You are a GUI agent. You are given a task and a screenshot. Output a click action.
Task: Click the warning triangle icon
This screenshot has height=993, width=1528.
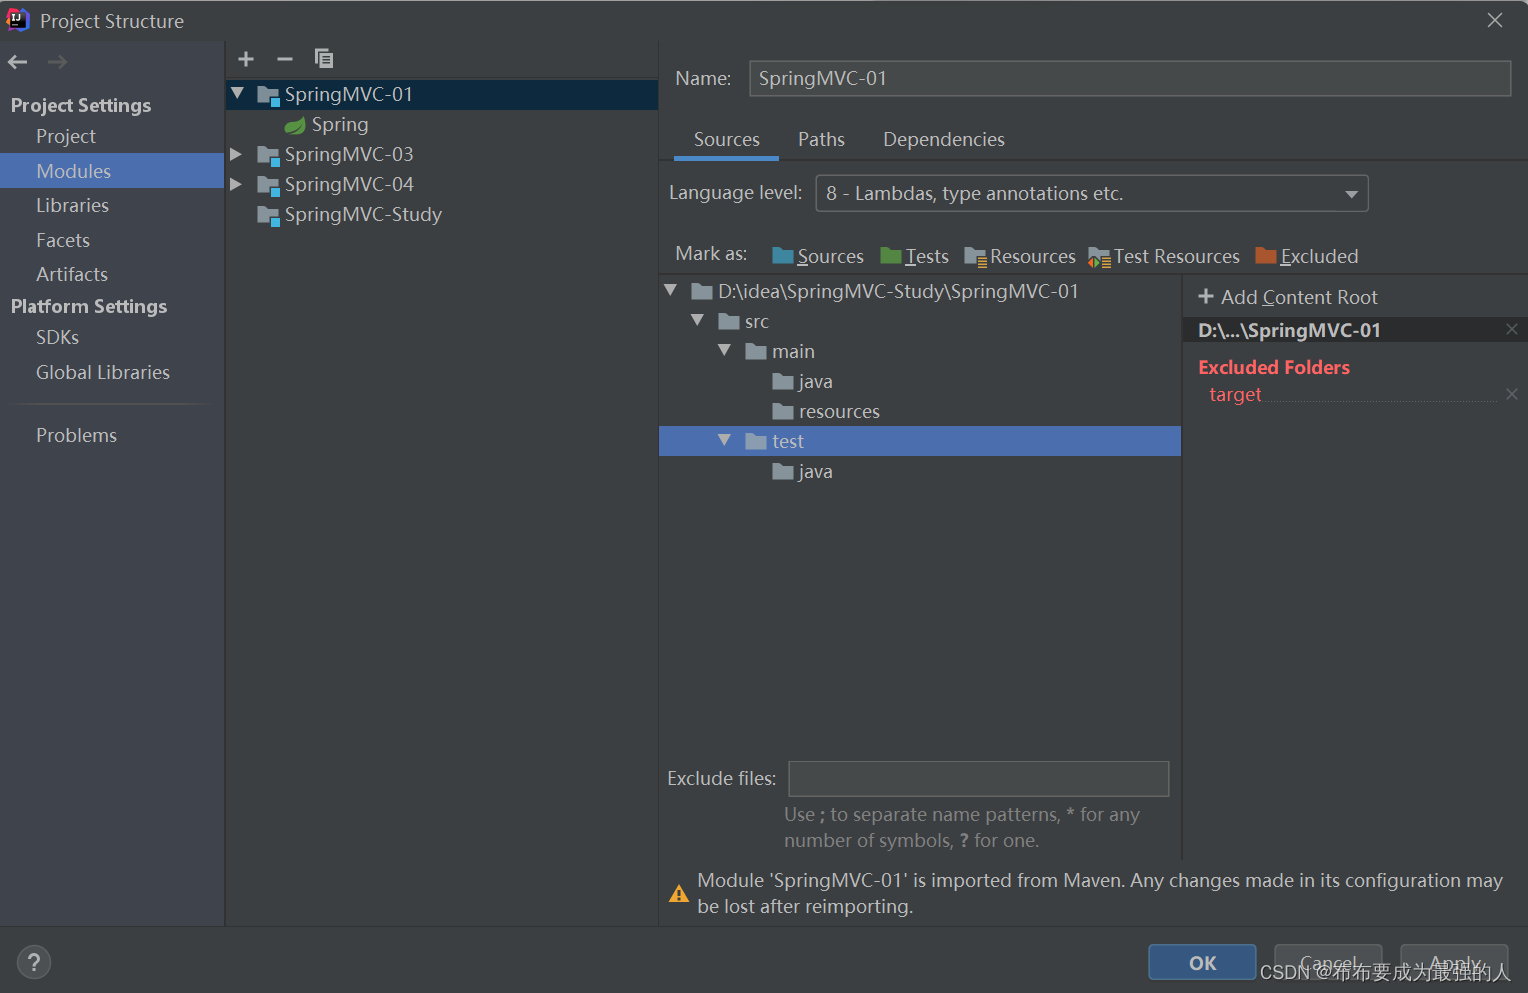(x=679, y=893)
